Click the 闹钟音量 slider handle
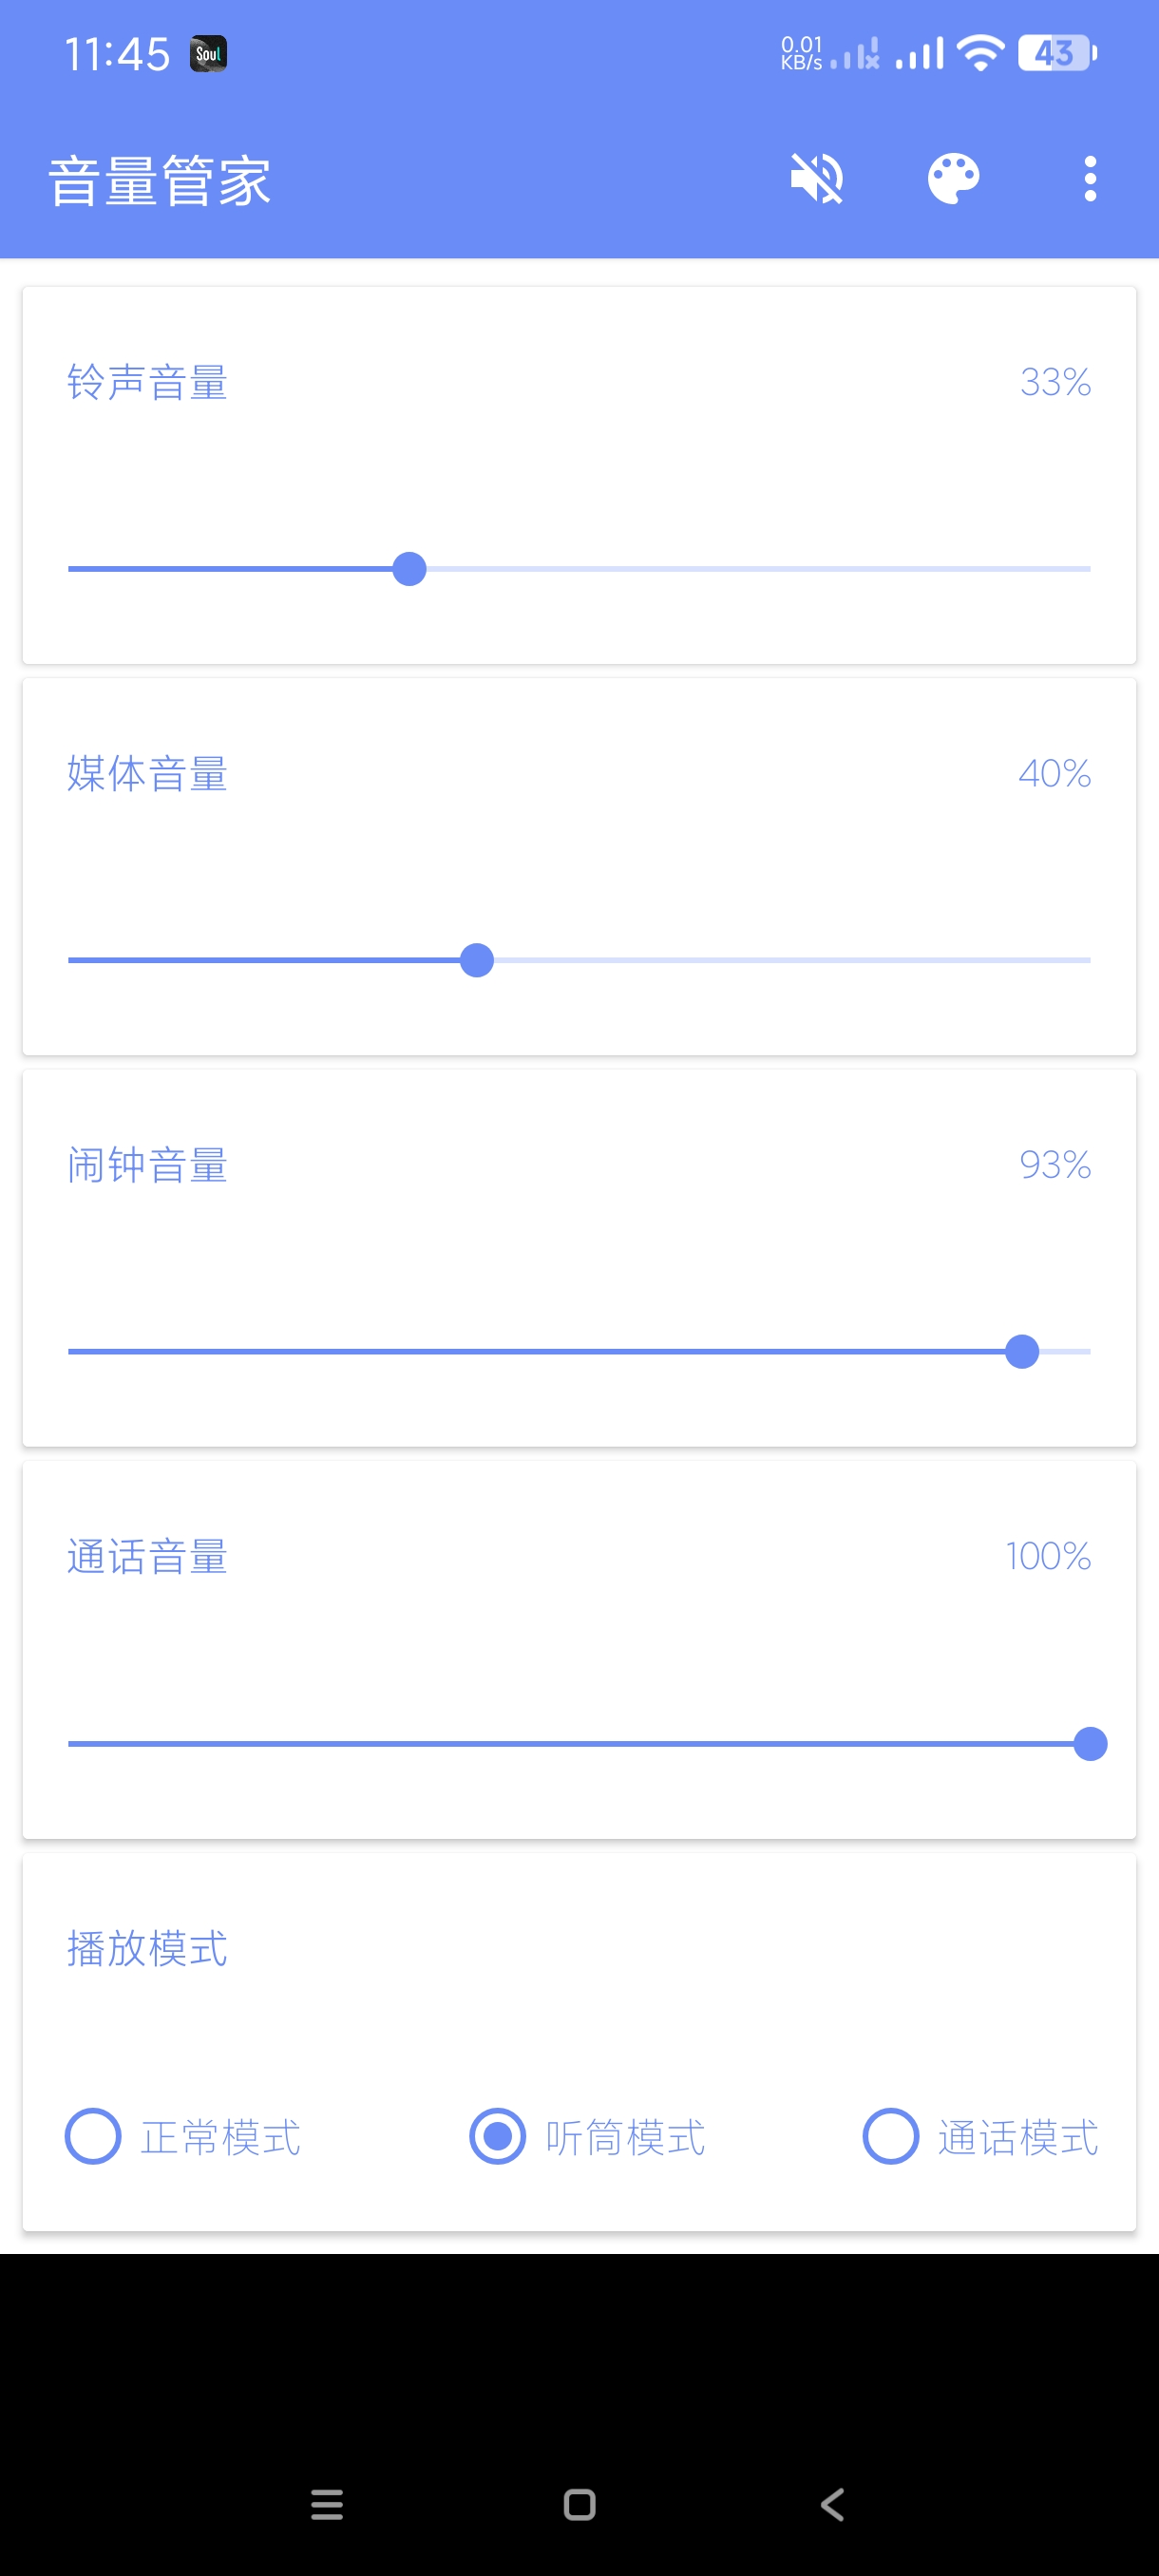Screen dimensions: 1159x2576 pyautogui.click(x=1021, y=1351)
